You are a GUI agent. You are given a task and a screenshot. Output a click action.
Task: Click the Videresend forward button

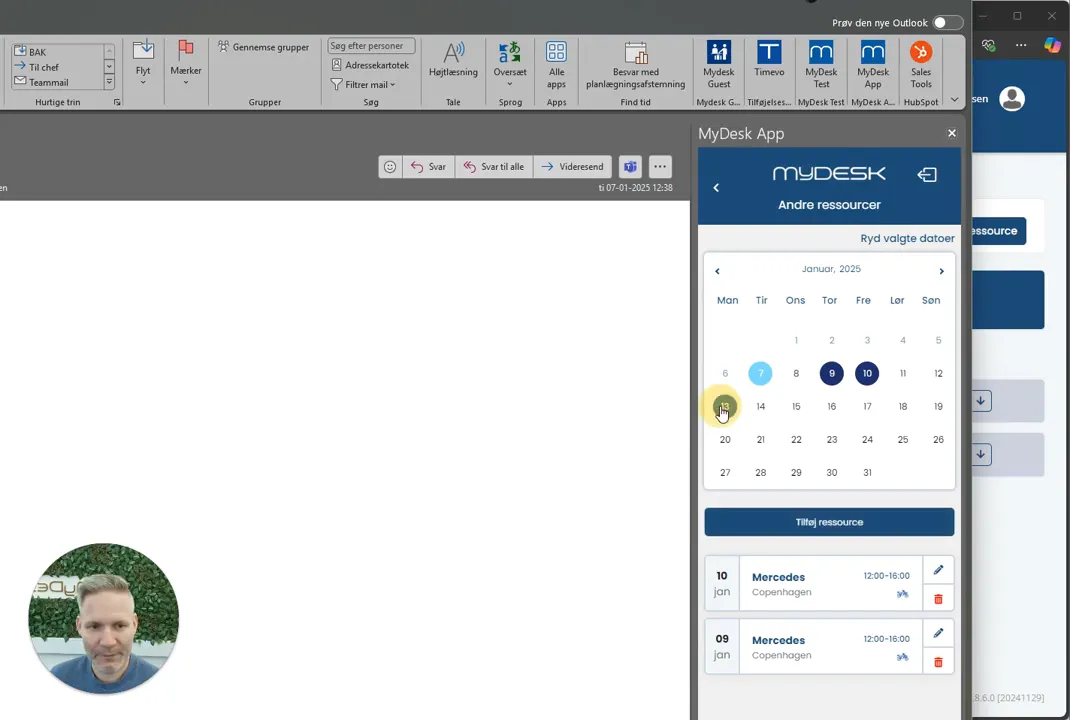tap(573, 167)
